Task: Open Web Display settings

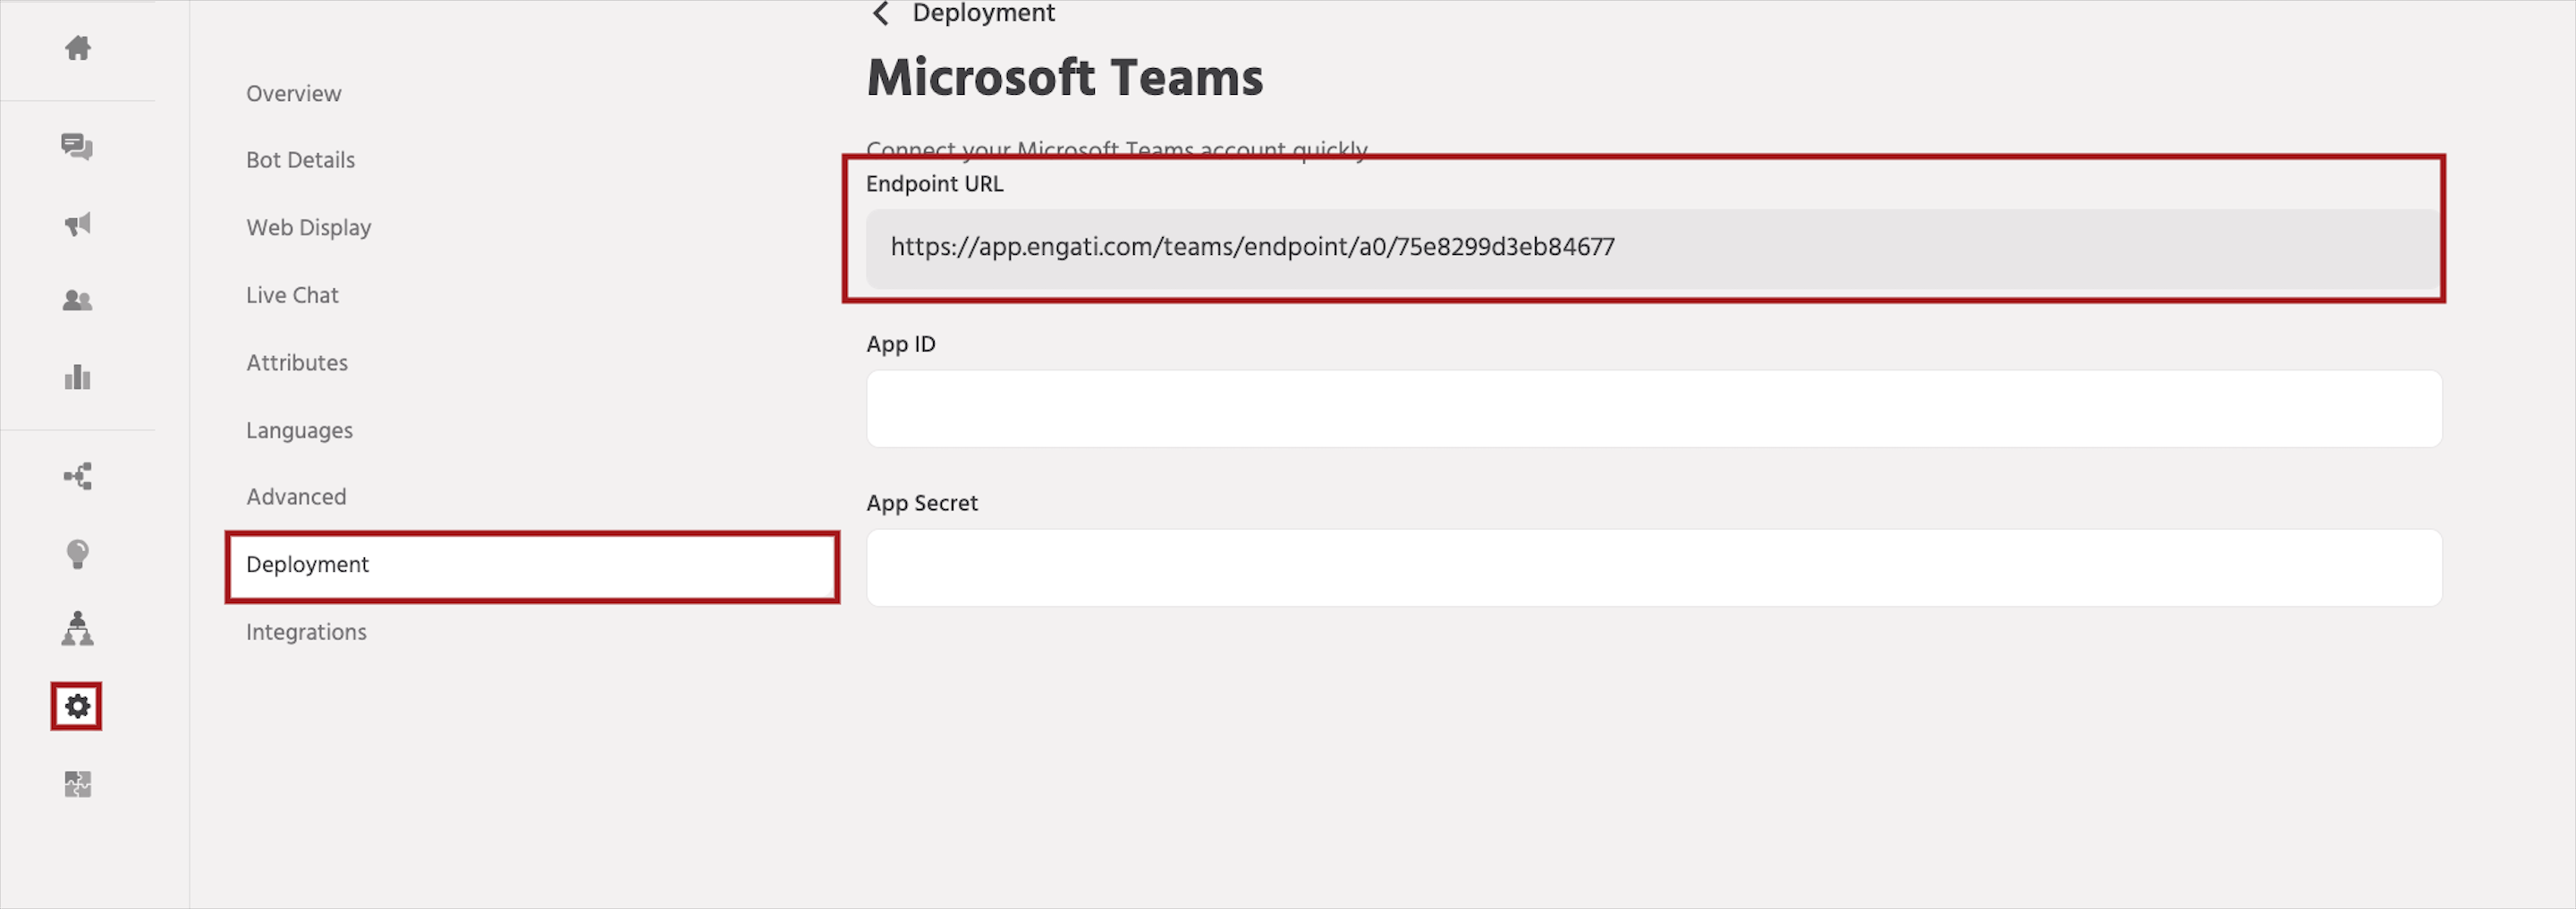Action: pyautogui.click(x=308, y=228)
